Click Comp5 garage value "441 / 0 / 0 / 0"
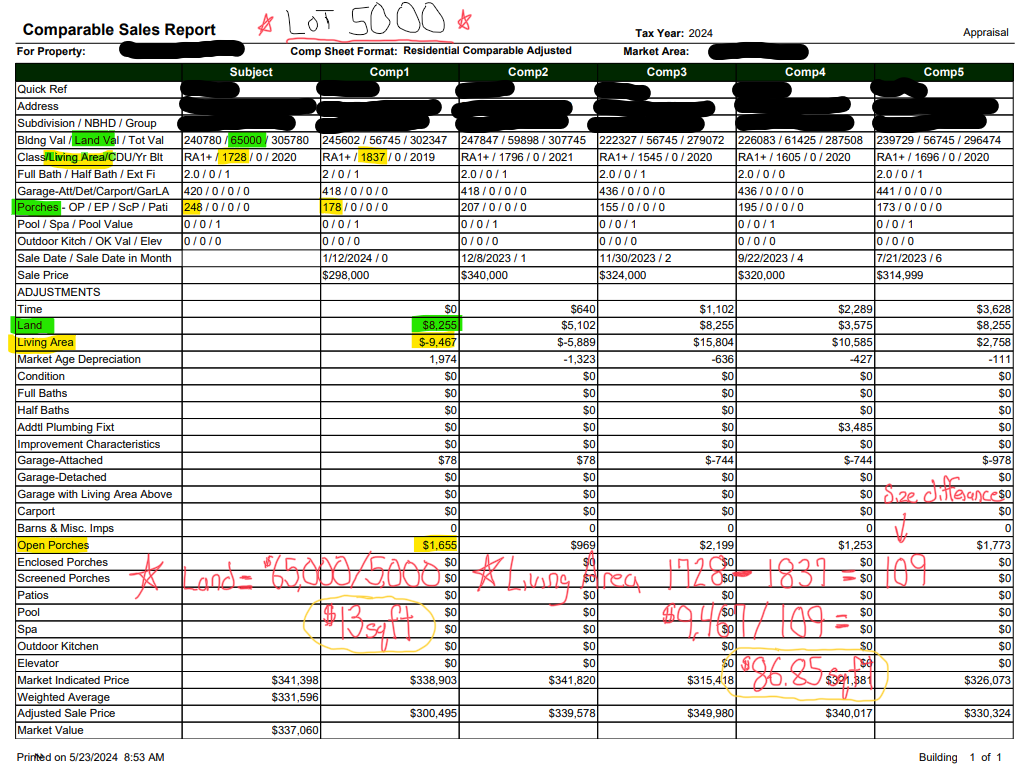Viewport: 1034px width, 767px height. [909, 191]
